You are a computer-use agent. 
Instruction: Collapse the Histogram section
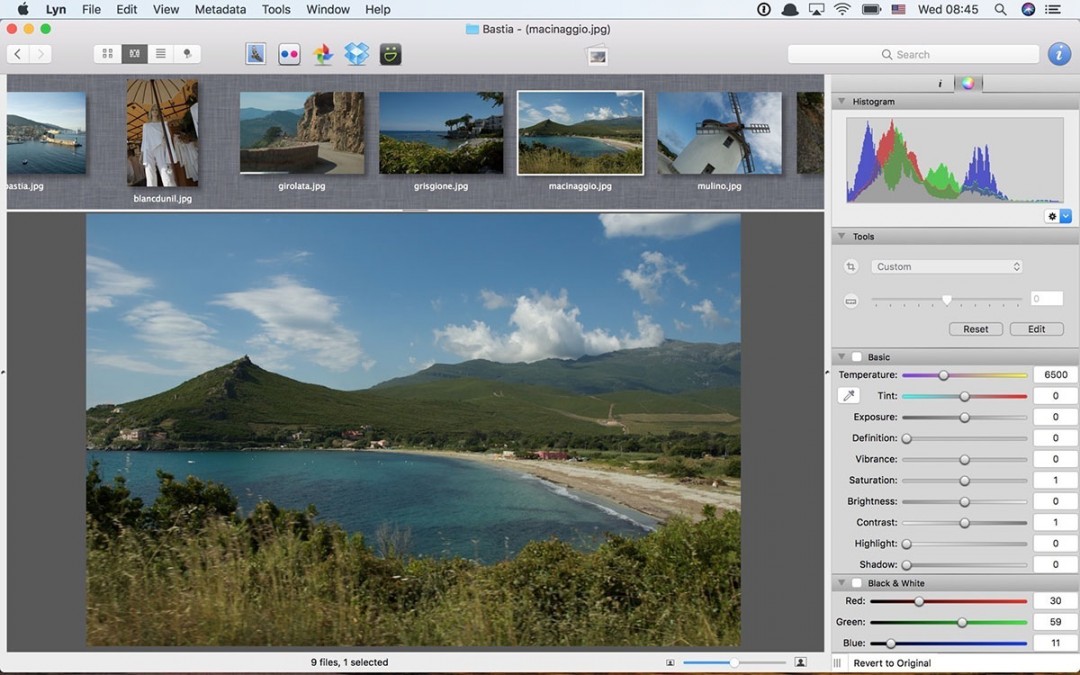[x=842, y=102]
